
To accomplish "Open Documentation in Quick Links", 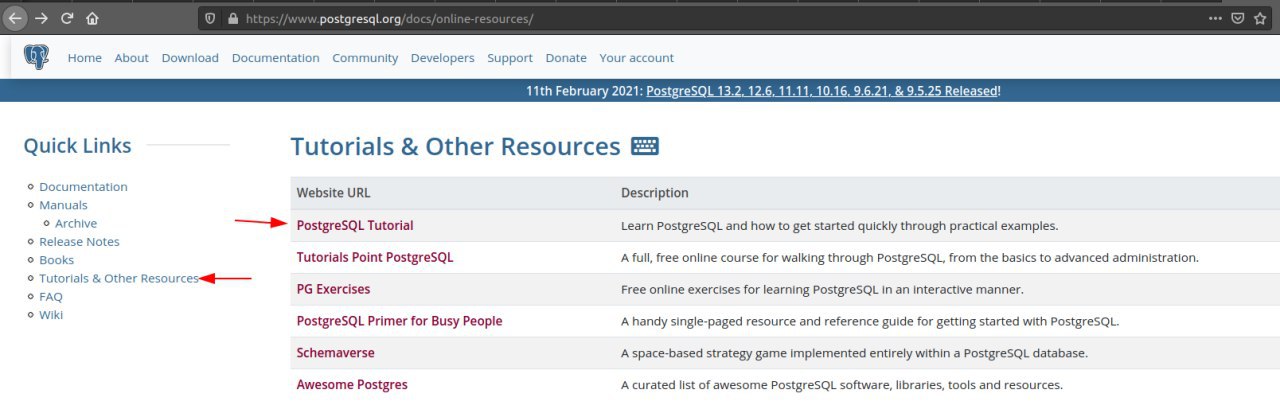I will [x=83, y=187].
